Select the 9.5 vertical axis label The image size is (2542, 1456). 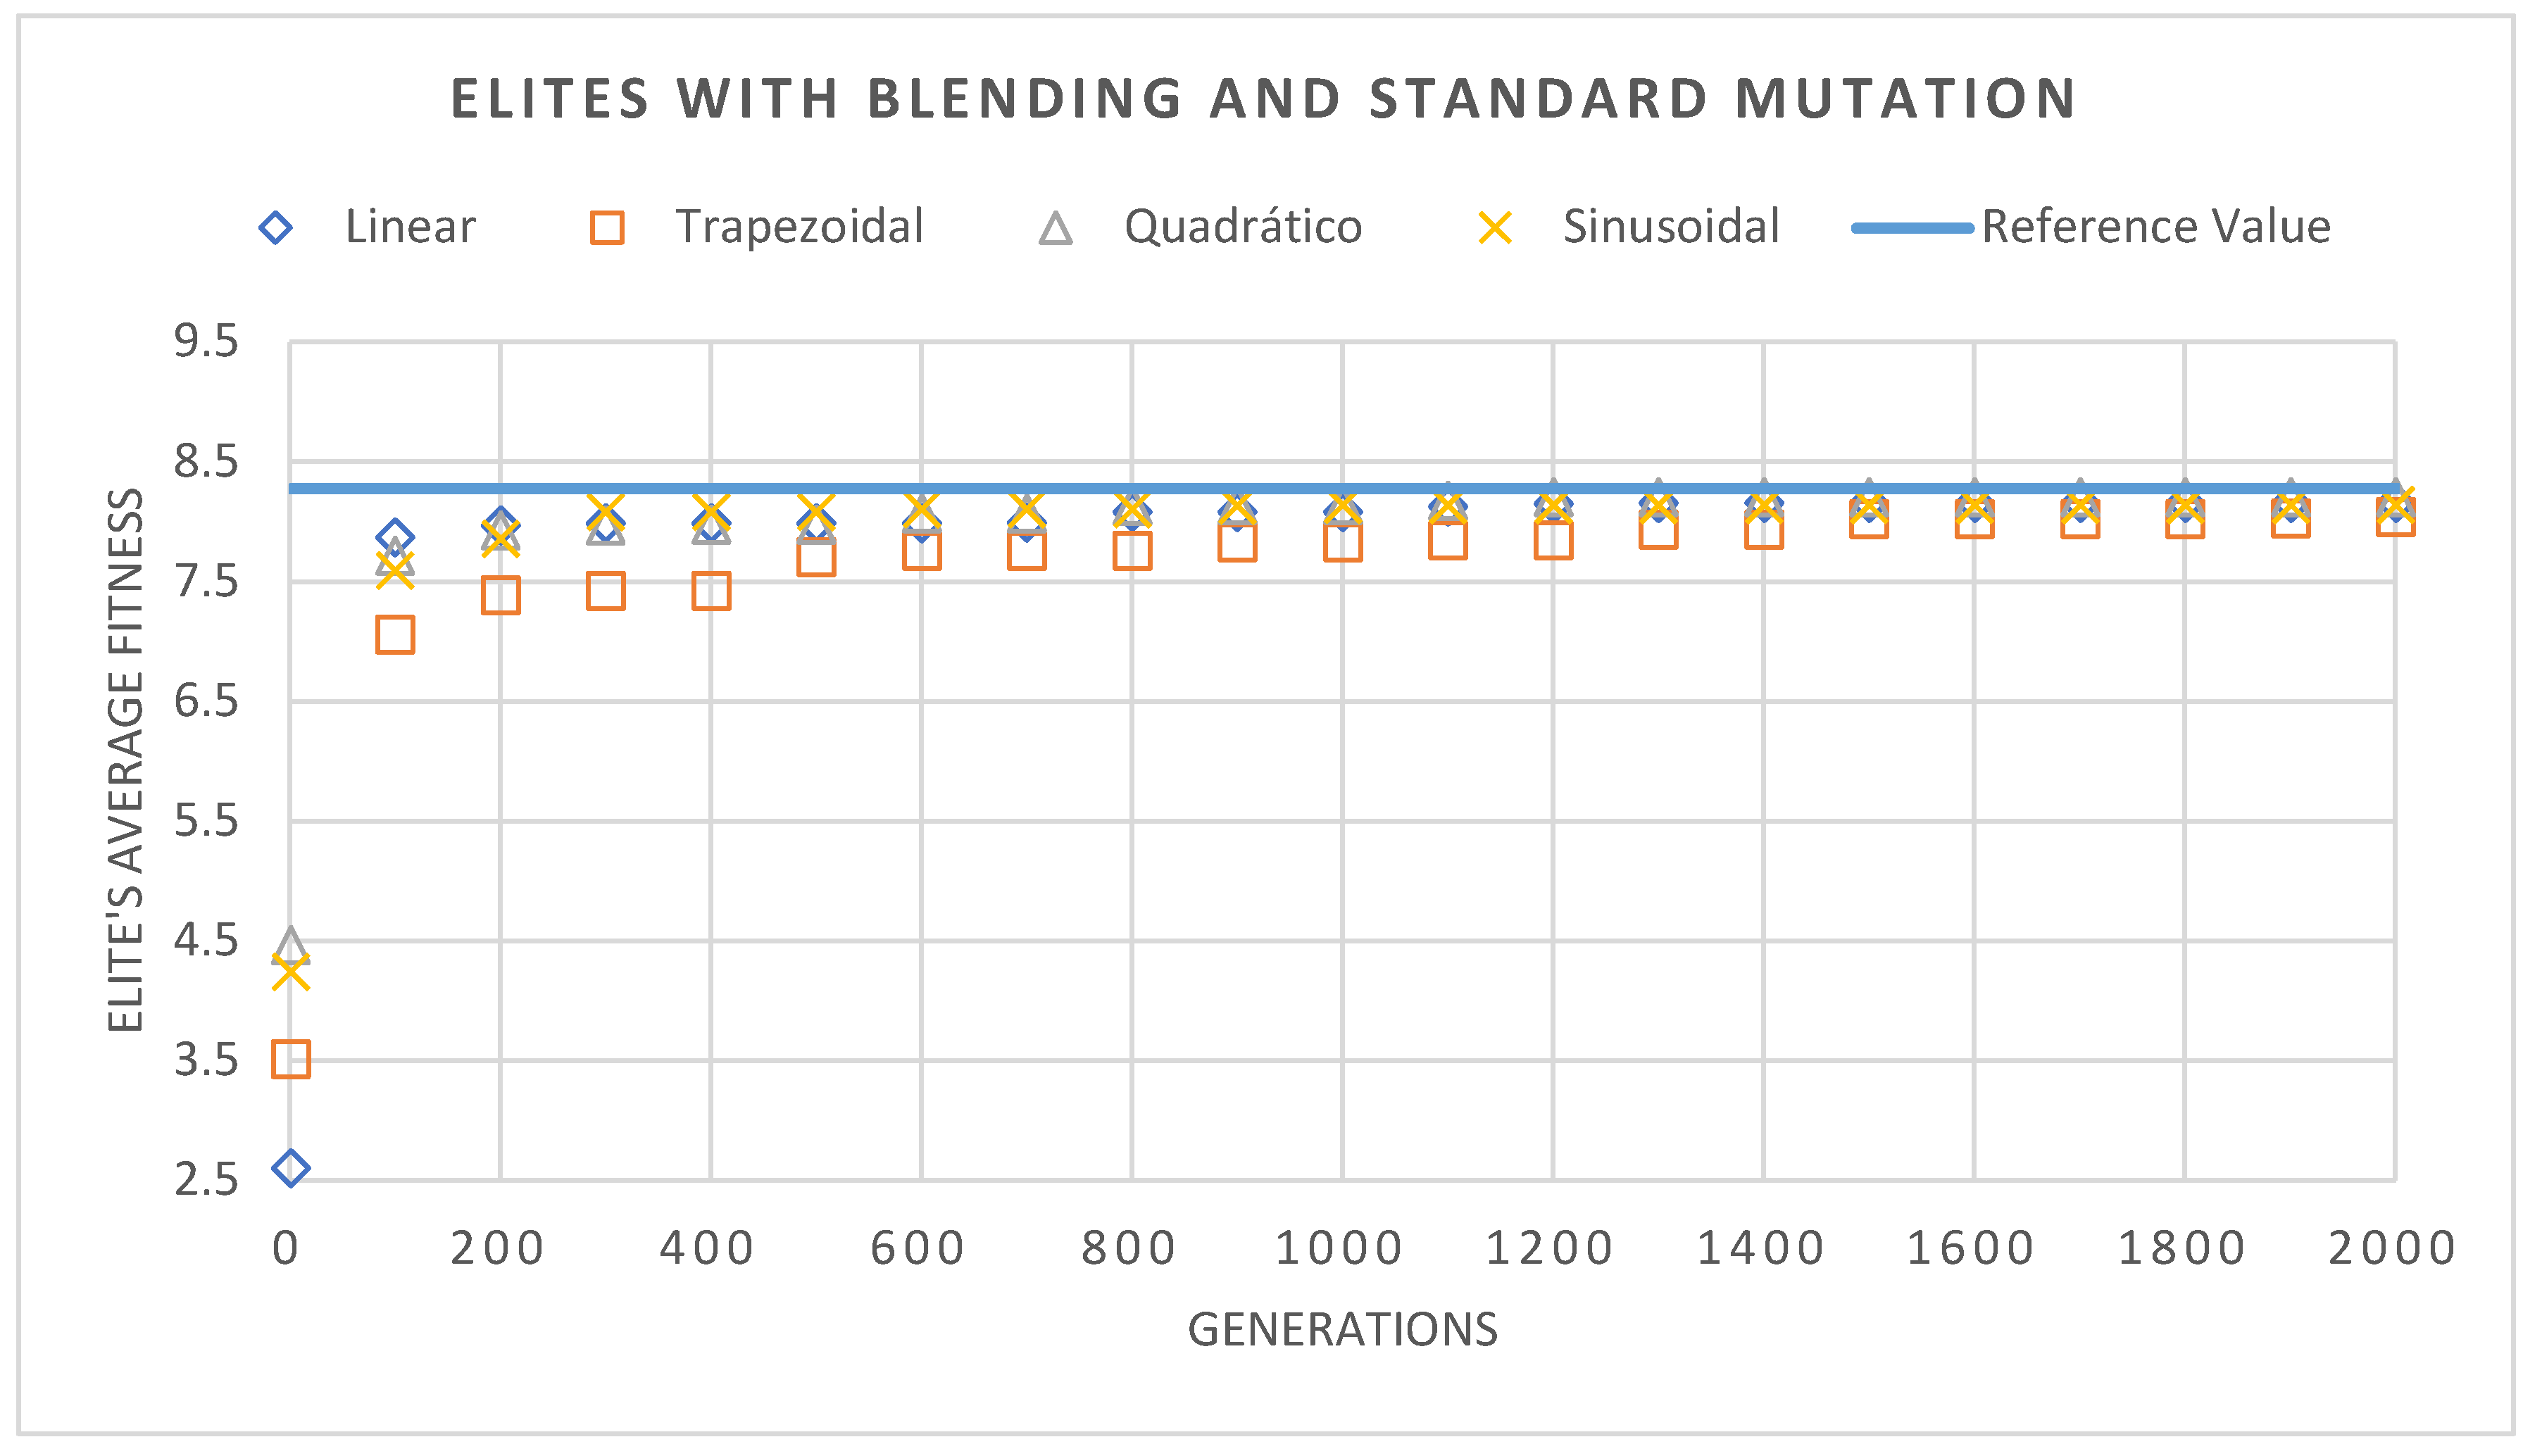pos(207,342)
